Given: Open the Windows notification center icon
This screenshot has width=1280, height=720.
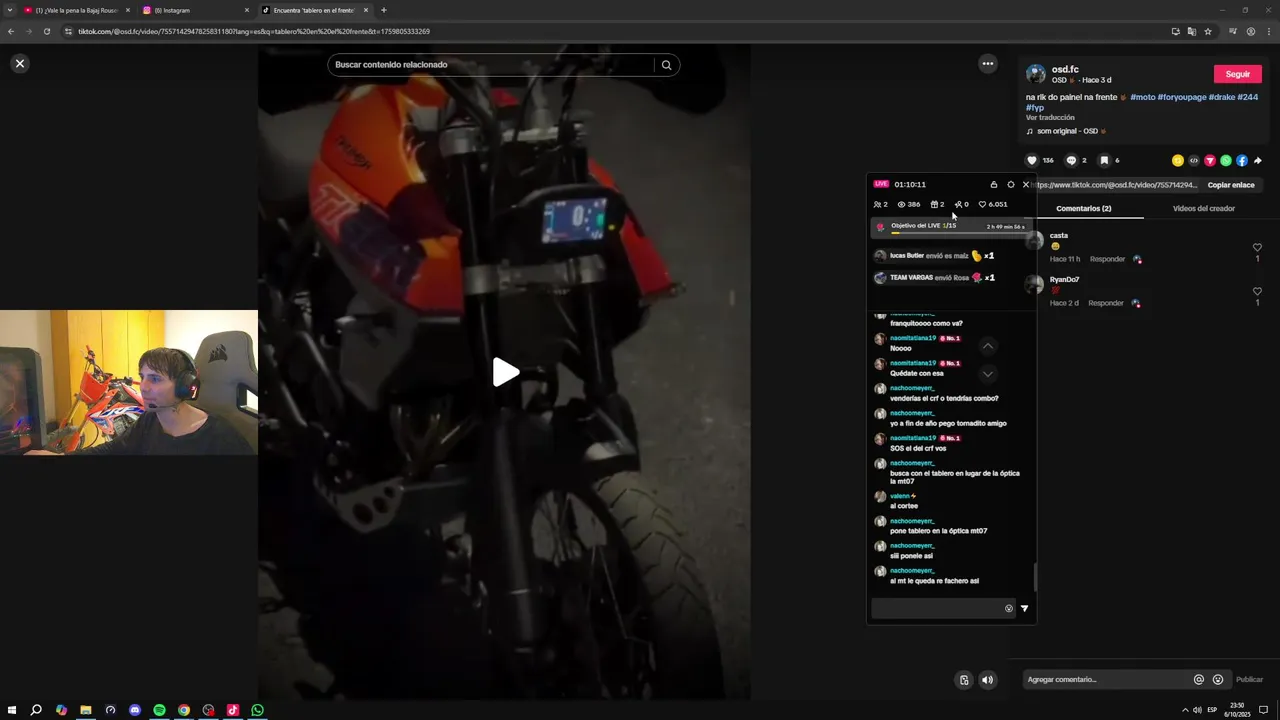Looking at the screenshot, I should tap(1263, 710).
